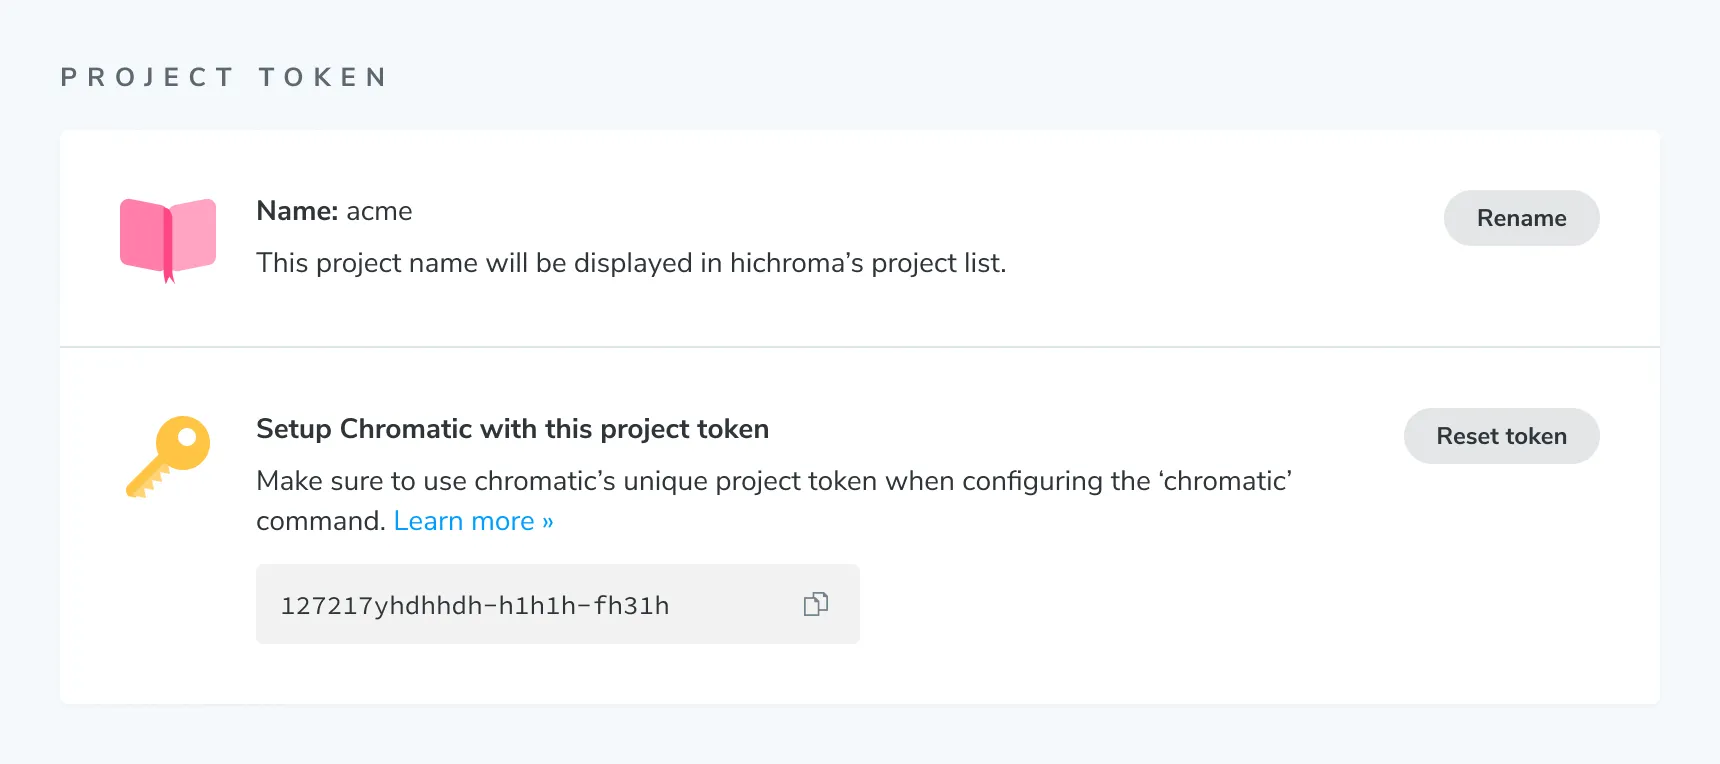Click the token value 127217yhdhhdh-h1h1h-fh31h

476,604
